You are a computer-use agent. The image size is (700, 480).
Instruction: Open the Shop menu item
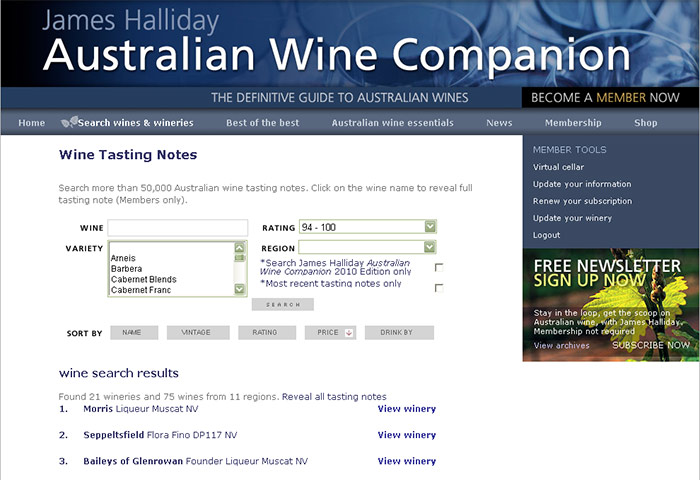coord(646,123)
